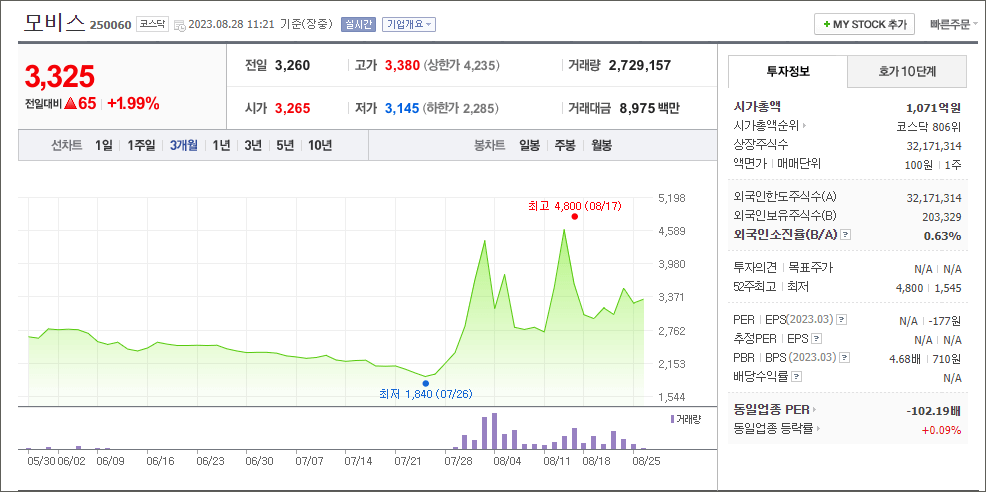Click help icon next to 추정PER EPS
The width and height of the screenshot is (986, 492).
tap(817, 338)
